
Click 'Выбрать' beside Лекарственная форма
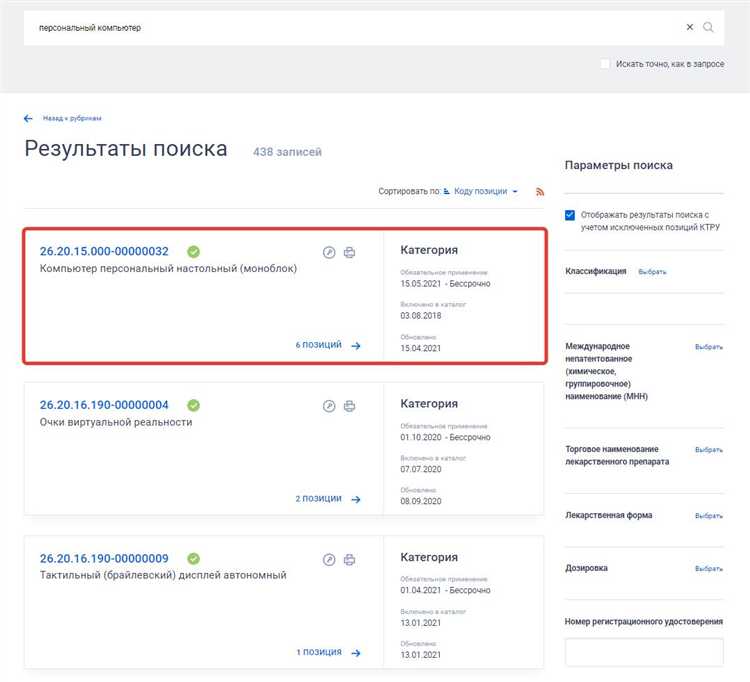[x=709, y=516]
